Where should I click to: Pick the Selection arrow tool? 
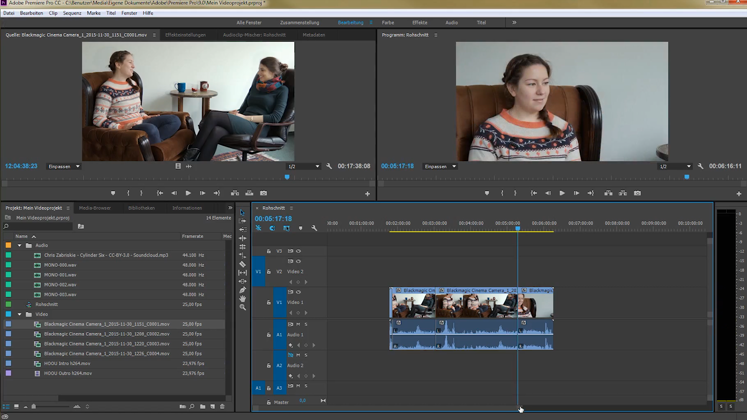pyautogui.click(x=242, y=212)
